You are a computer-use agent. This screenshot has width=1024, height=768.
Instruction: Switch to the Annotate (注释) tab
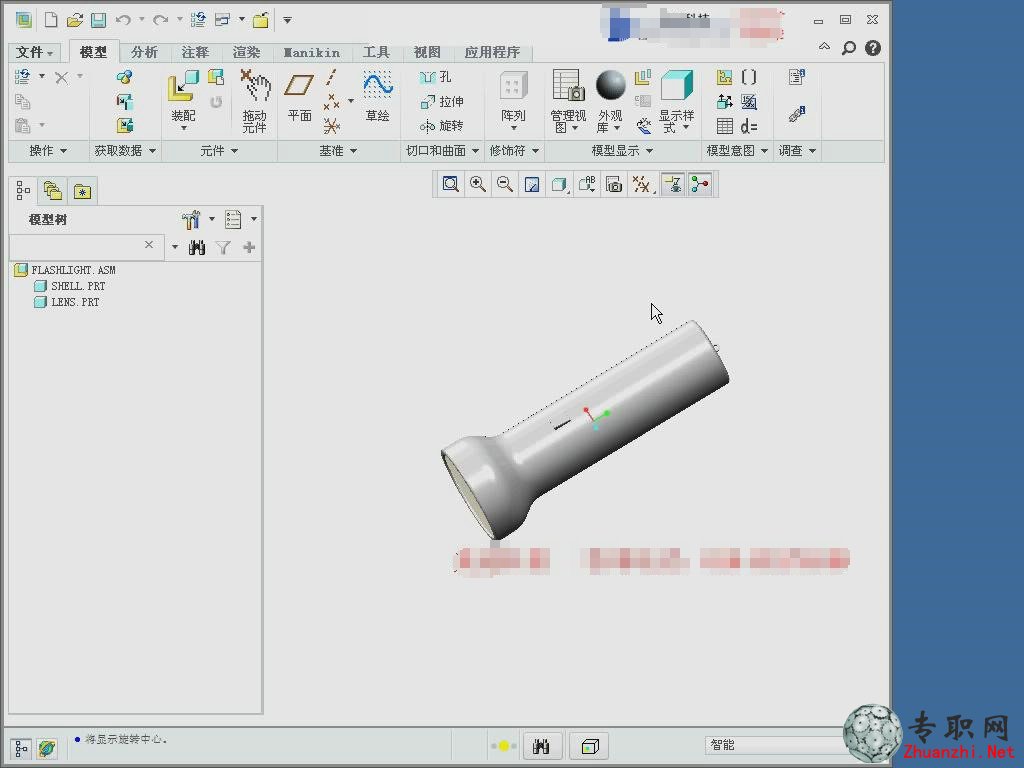[195, 52]
